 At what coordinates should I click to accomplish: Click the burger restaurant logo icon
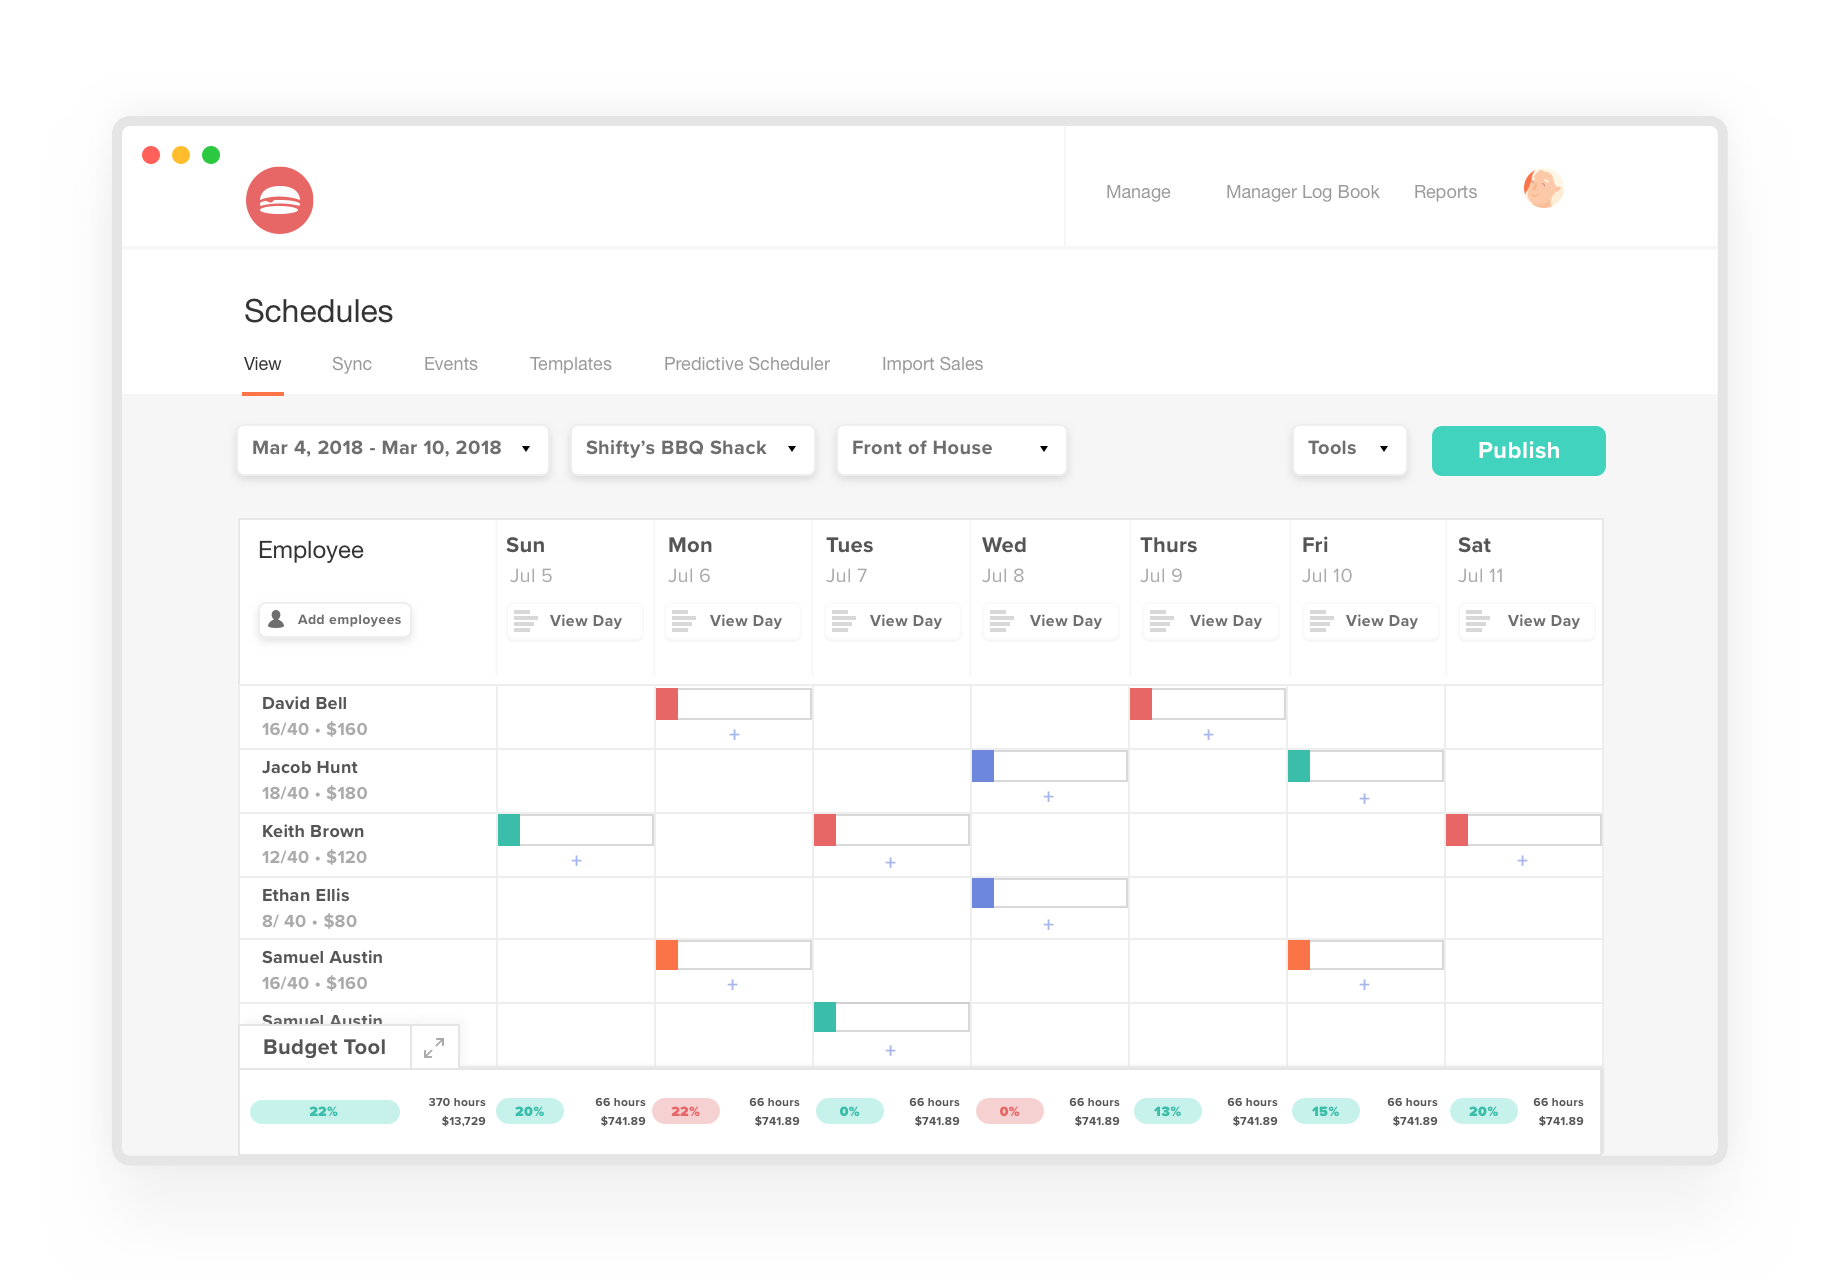(x=279, y=200)
